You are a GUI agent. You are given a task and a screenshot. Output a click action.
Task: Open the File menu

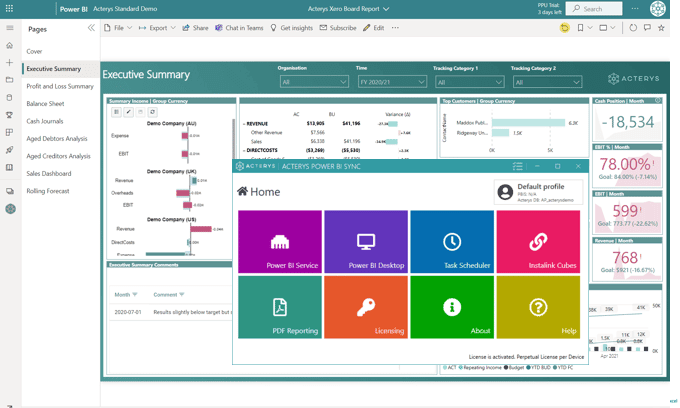point(118,28)
